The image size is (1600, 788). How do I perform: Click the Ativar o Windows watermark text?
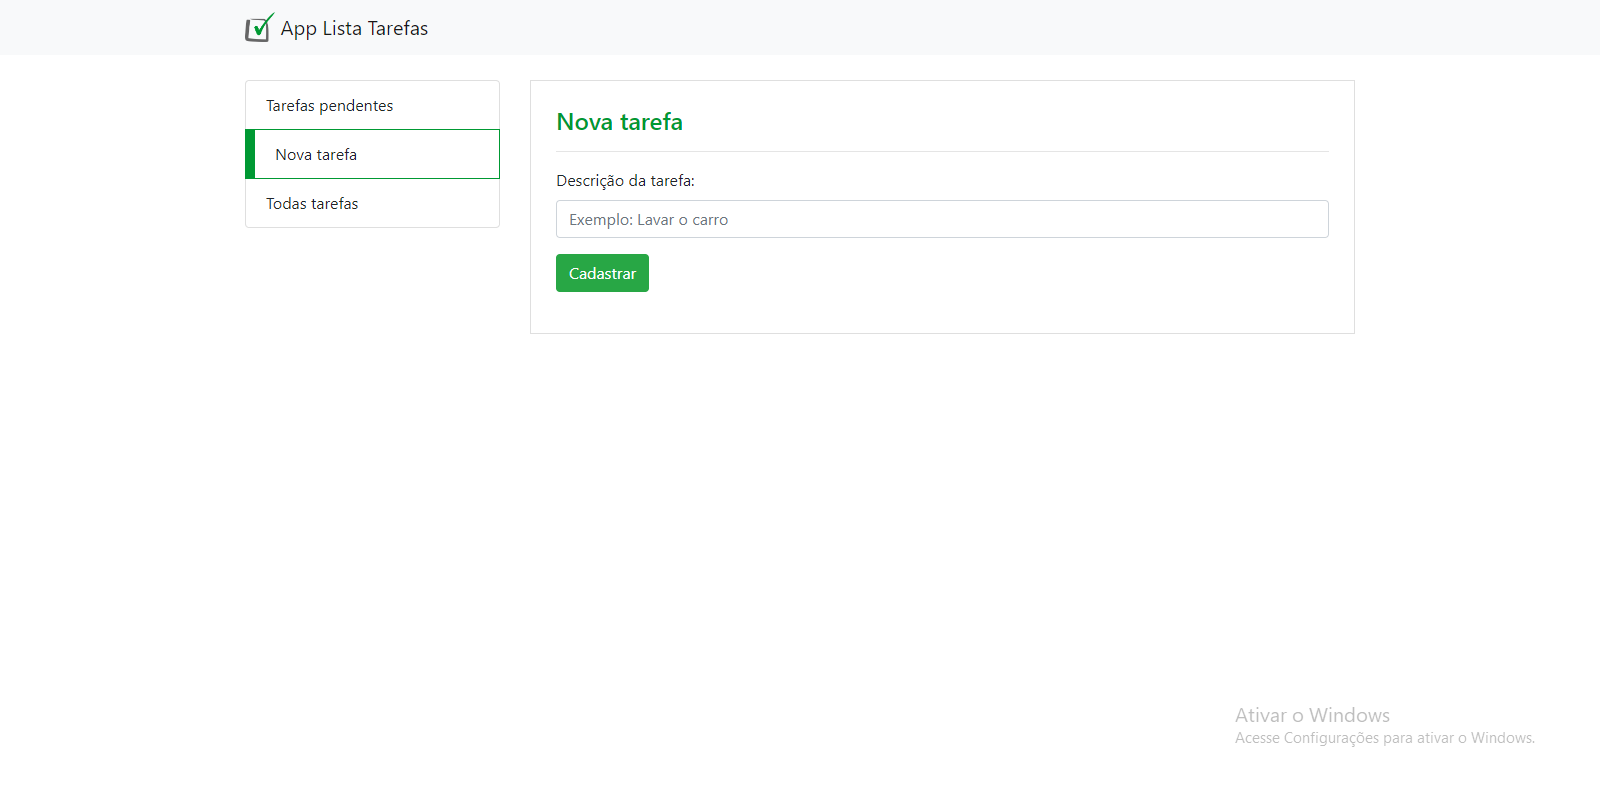pos(1311,715)
